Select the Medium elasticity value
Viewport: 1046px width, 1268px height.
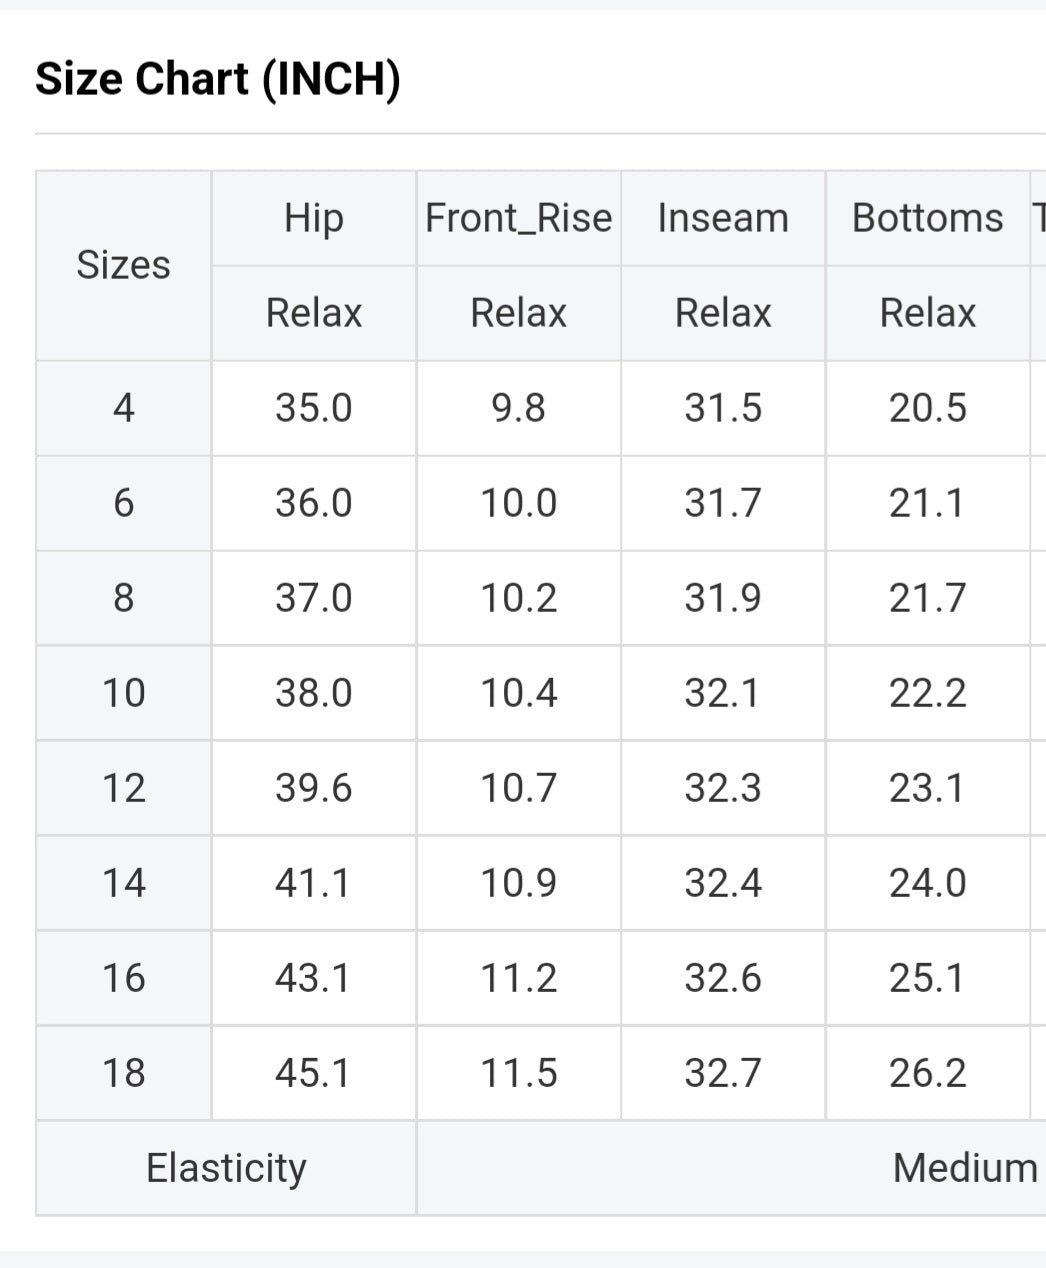click(x=964, y=1168)
